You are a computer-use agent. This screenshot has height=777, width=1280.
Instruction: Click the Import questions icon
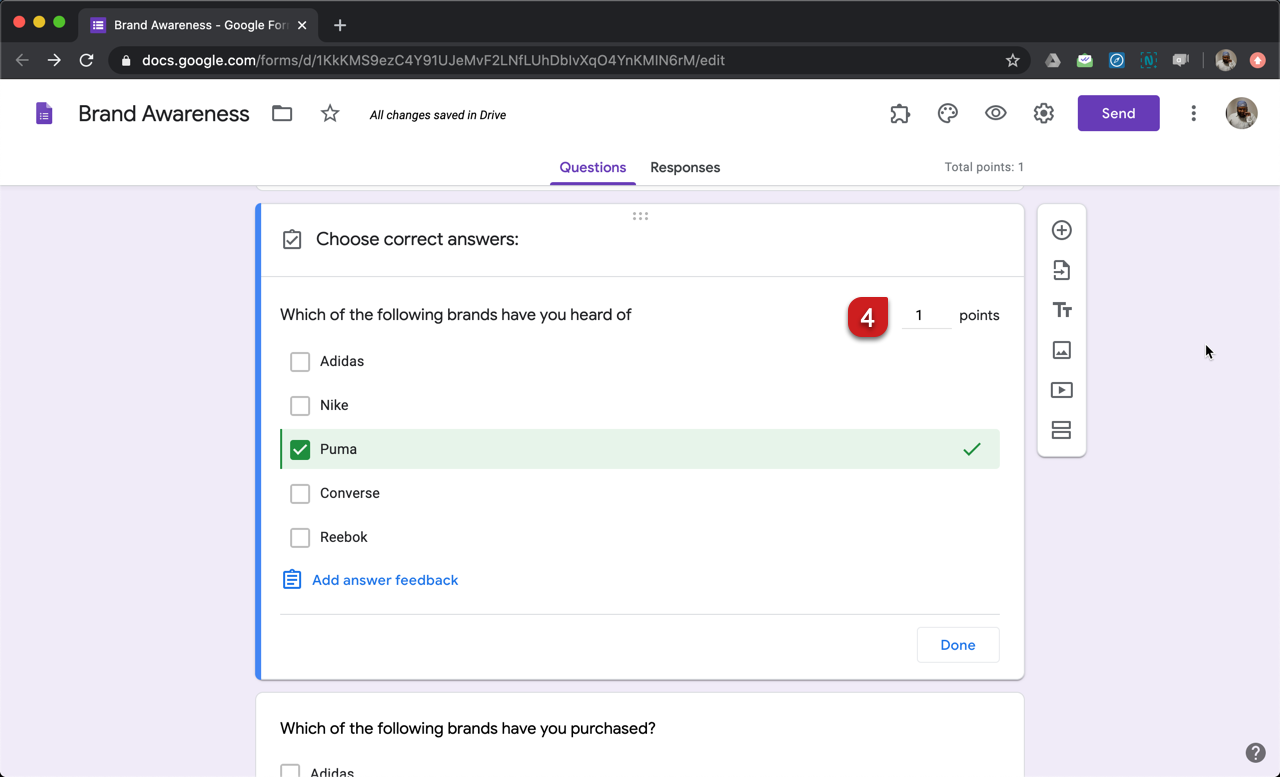pyautogui.click(x=1062, y=270)
